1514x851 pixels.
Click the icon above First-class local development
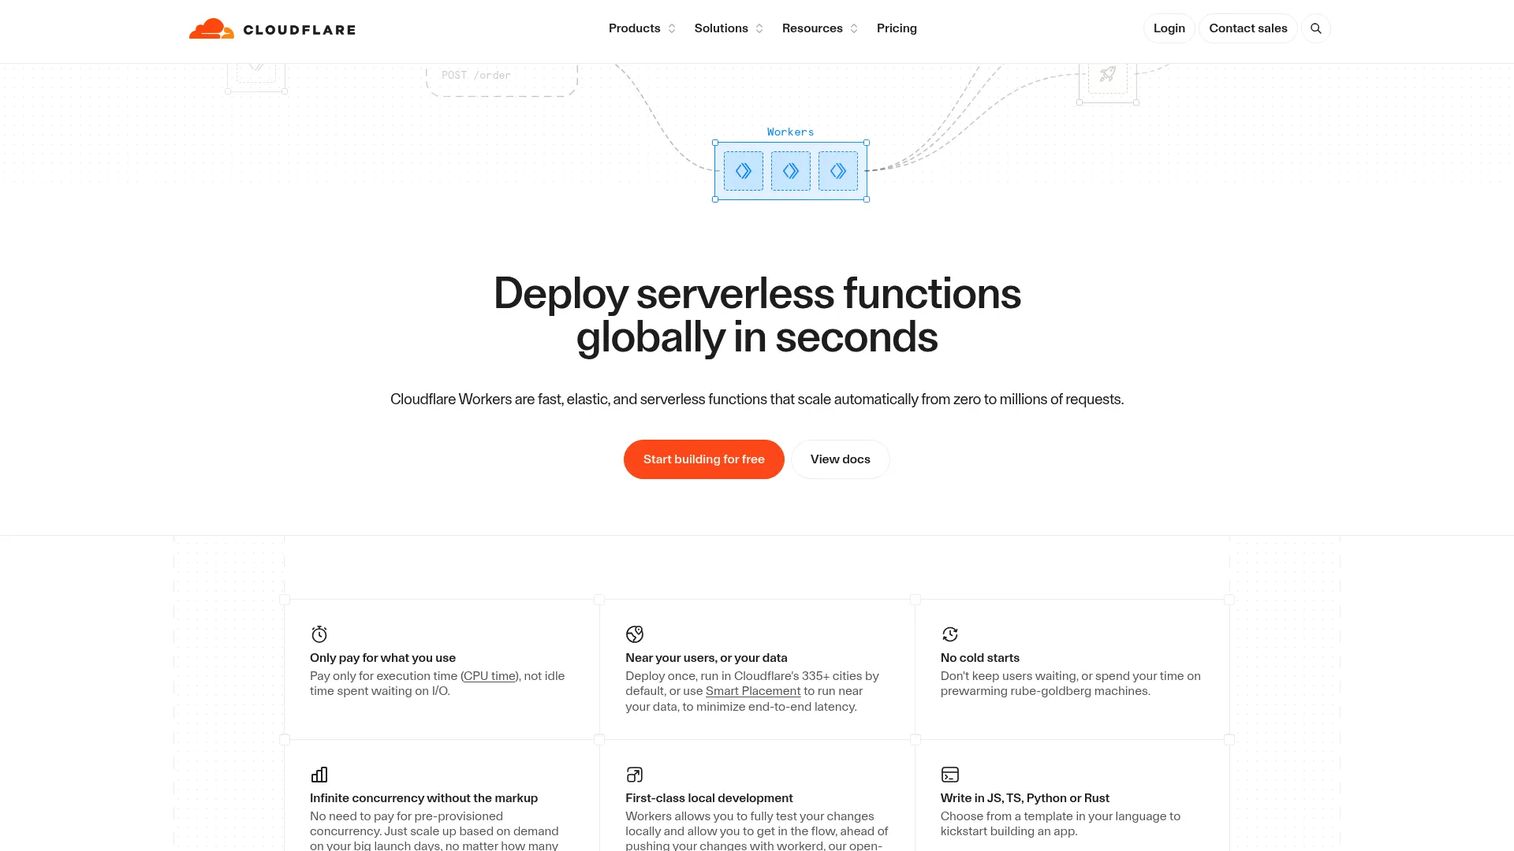coord(635,775)
